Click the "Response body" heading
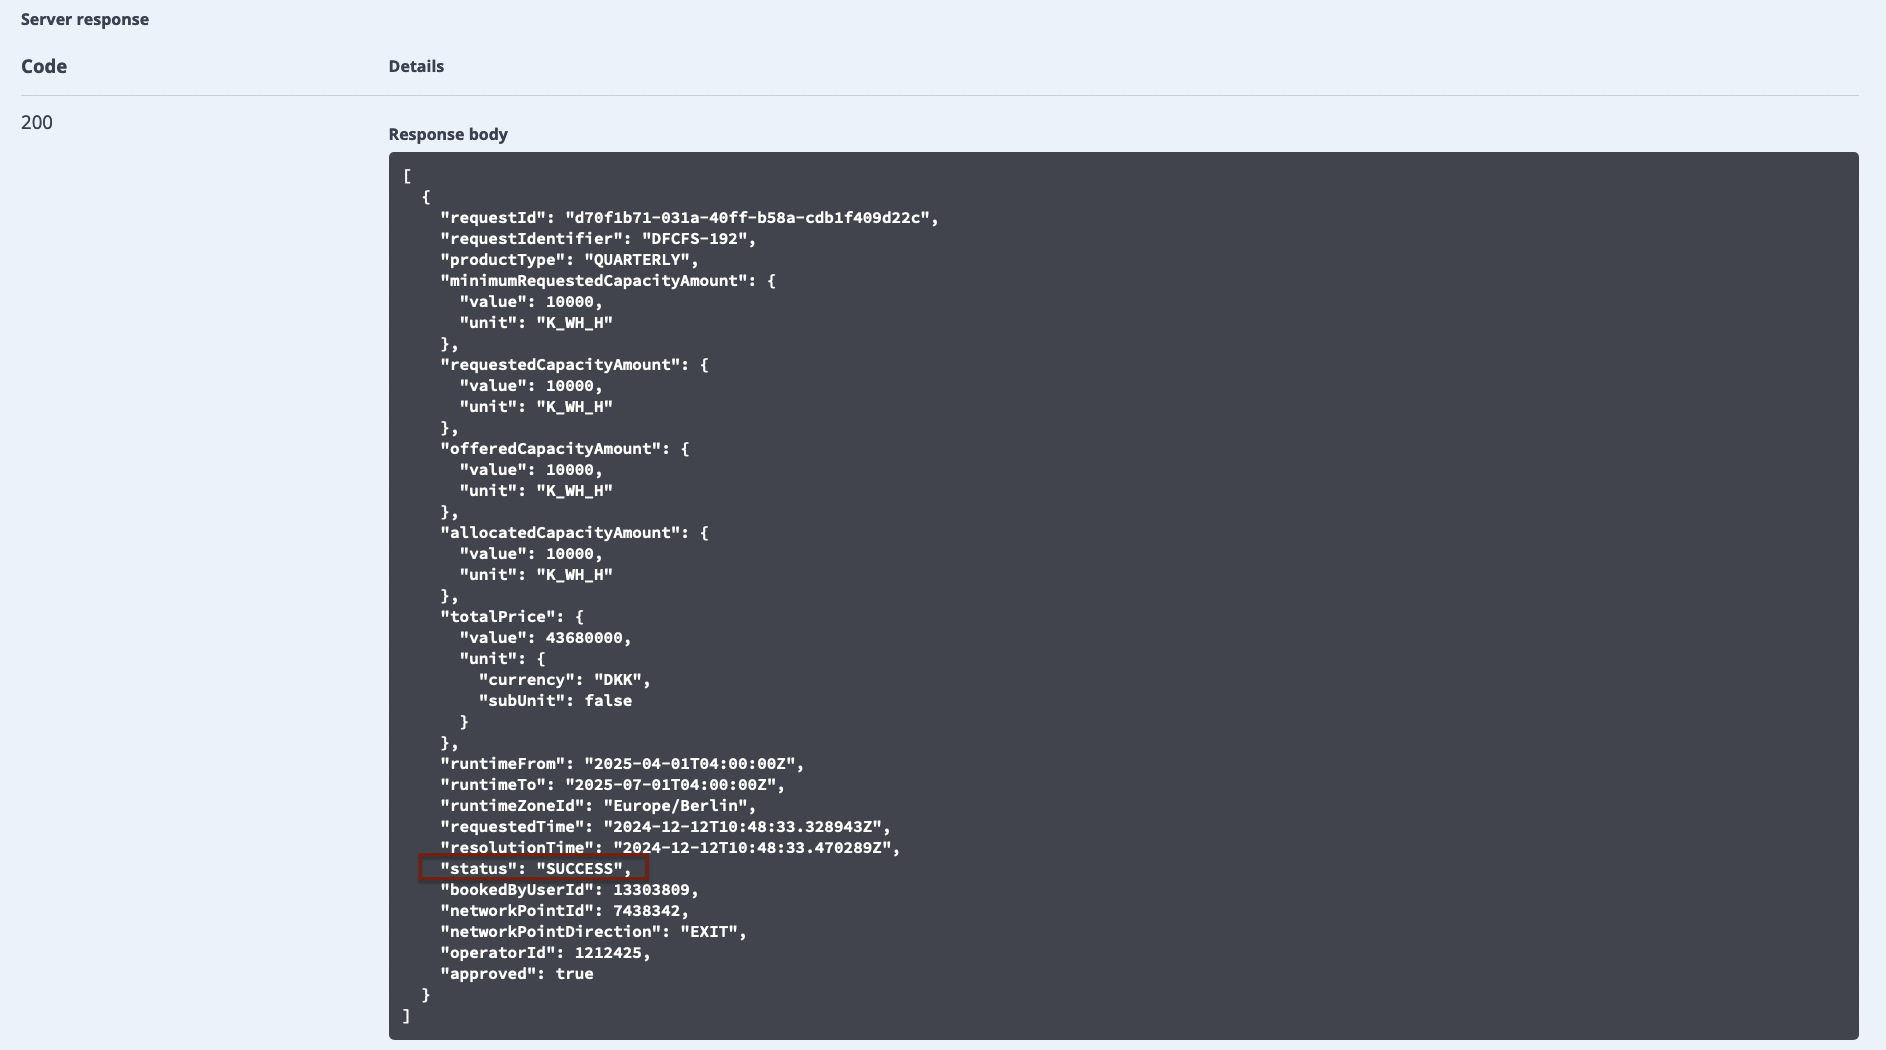 point(448,134)
